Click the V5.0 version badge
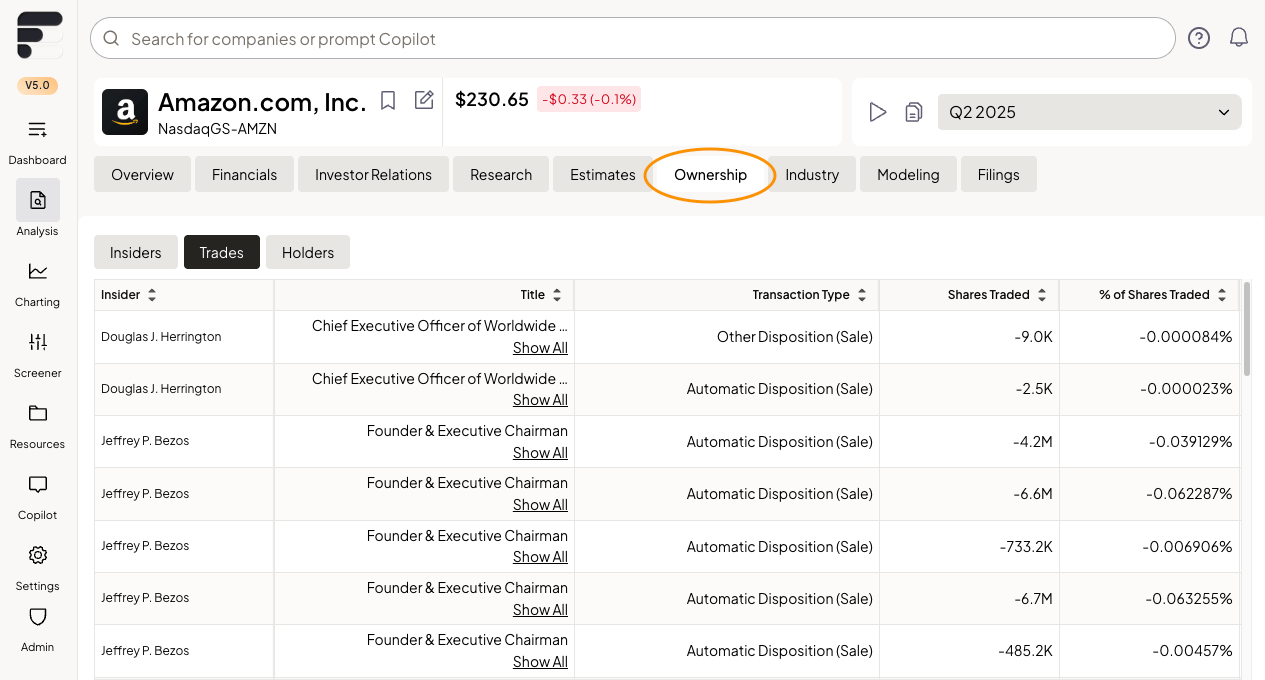Screen dimensions: 1265x680 pyautogui.click(x=37, y=85)
